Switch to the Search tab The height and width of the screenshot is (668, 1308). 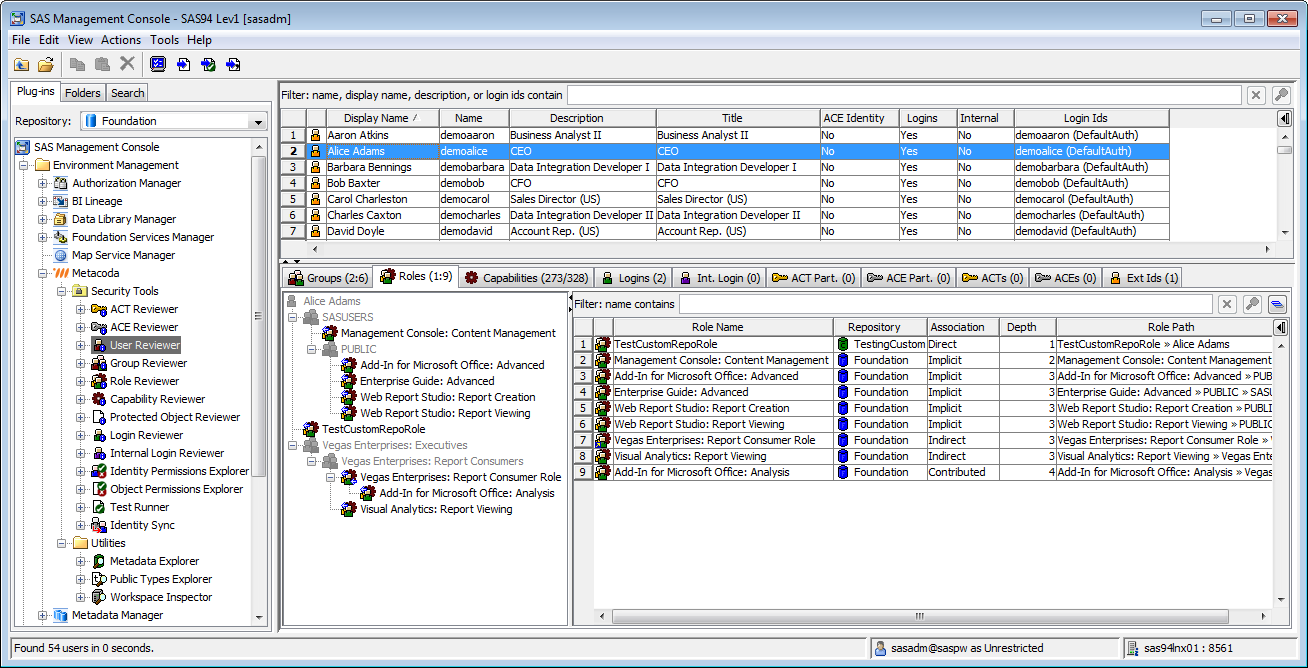click(127, 93)
